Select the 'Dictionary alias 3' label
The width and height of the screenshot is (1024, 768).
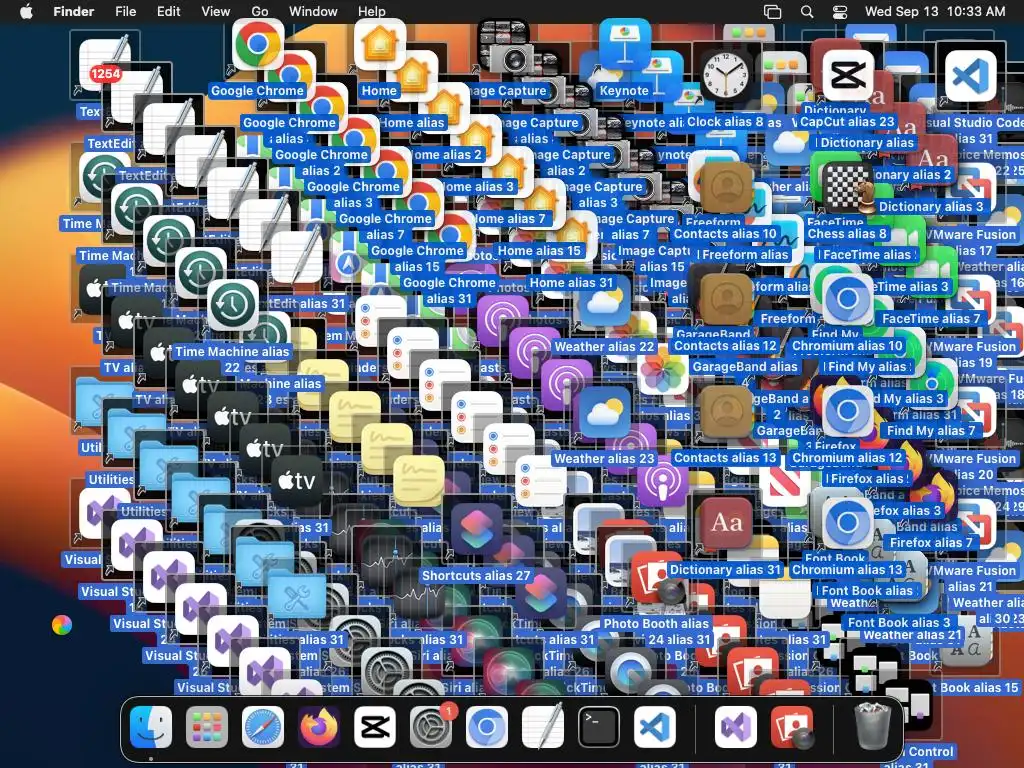click(x=931, y=206)
